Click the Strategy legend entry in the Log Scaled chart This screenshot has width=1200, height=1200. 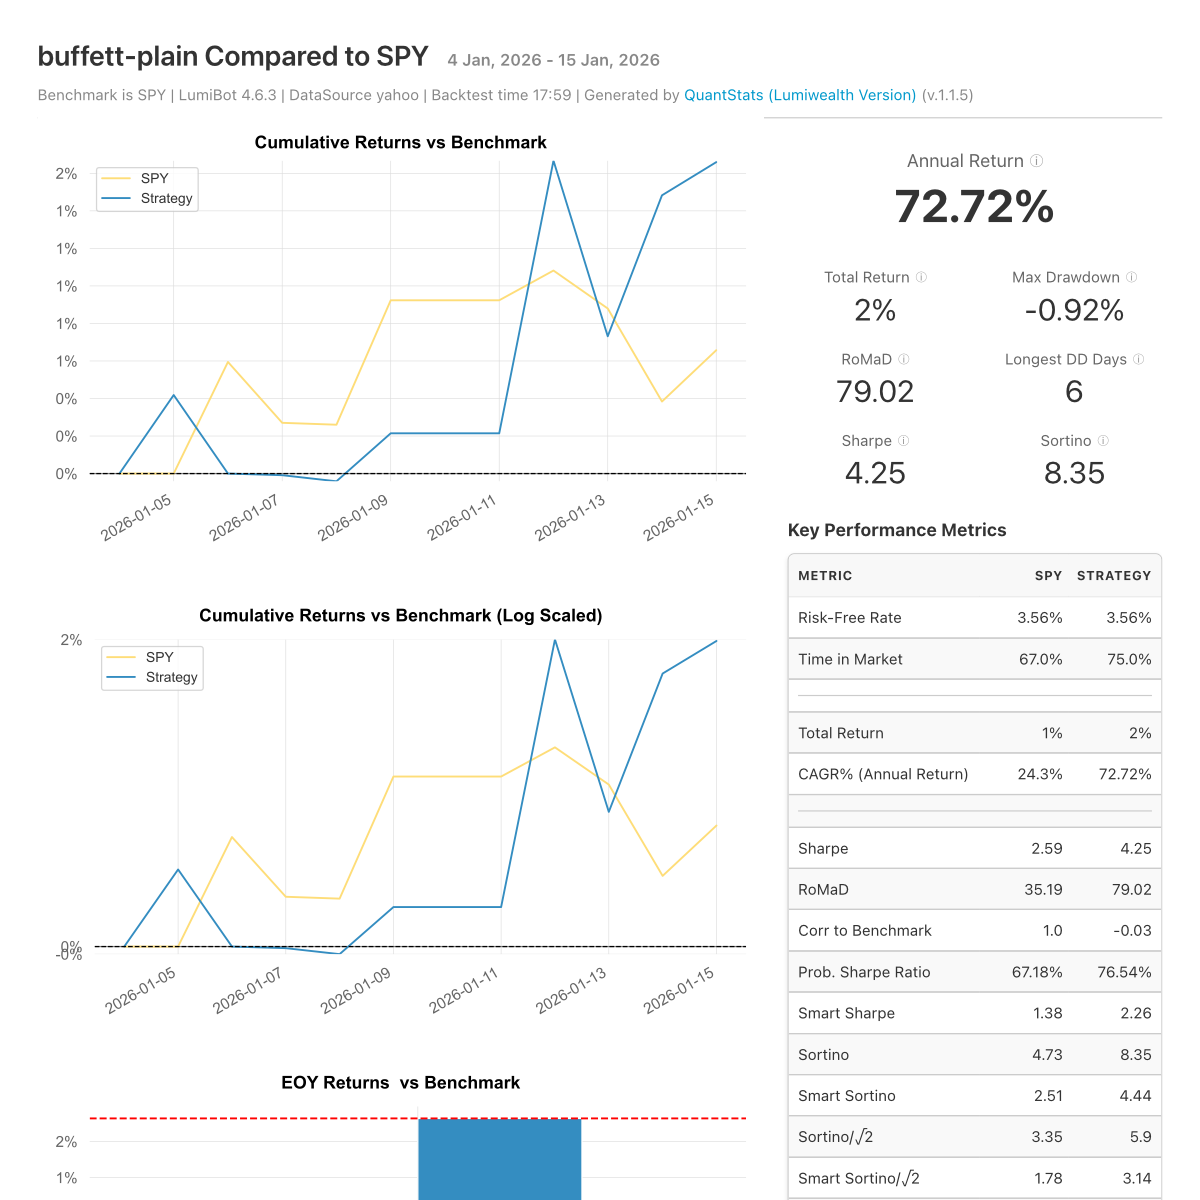coord(153,677)
